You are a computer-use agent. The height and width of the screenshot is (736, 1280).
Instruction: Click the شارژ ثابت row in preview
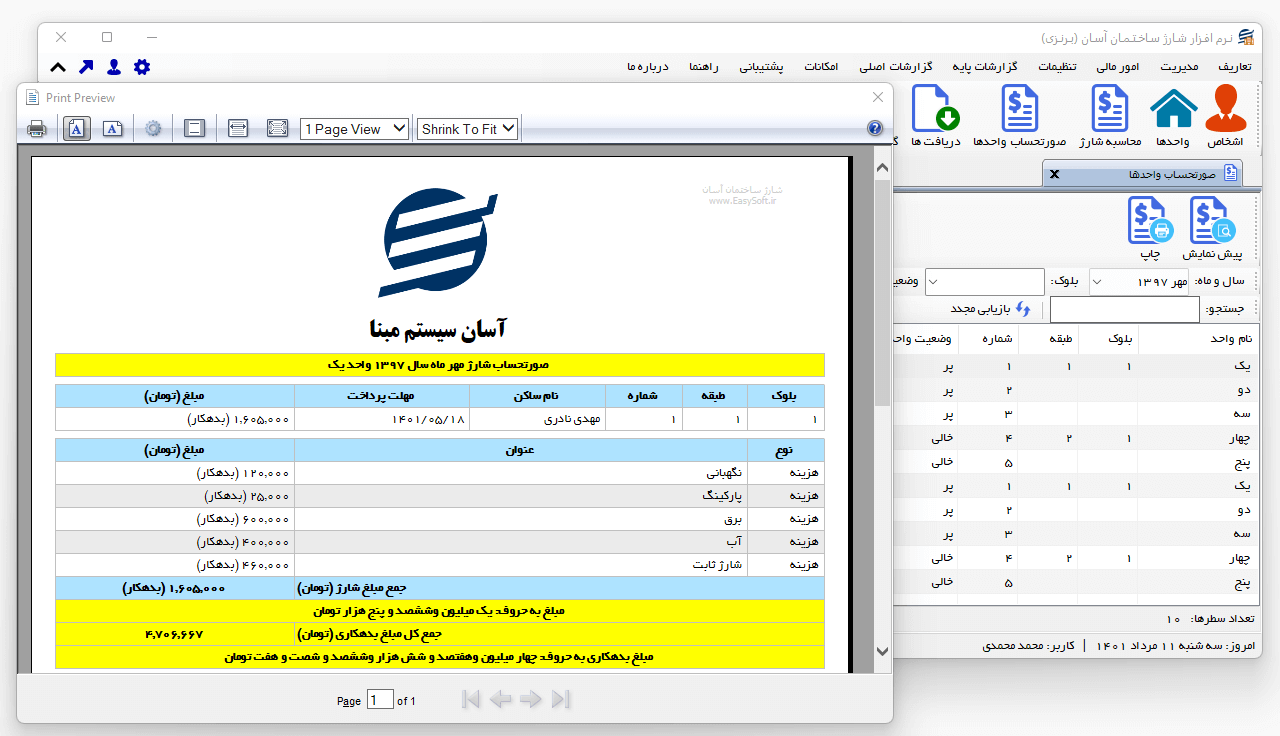click(440, 565)
